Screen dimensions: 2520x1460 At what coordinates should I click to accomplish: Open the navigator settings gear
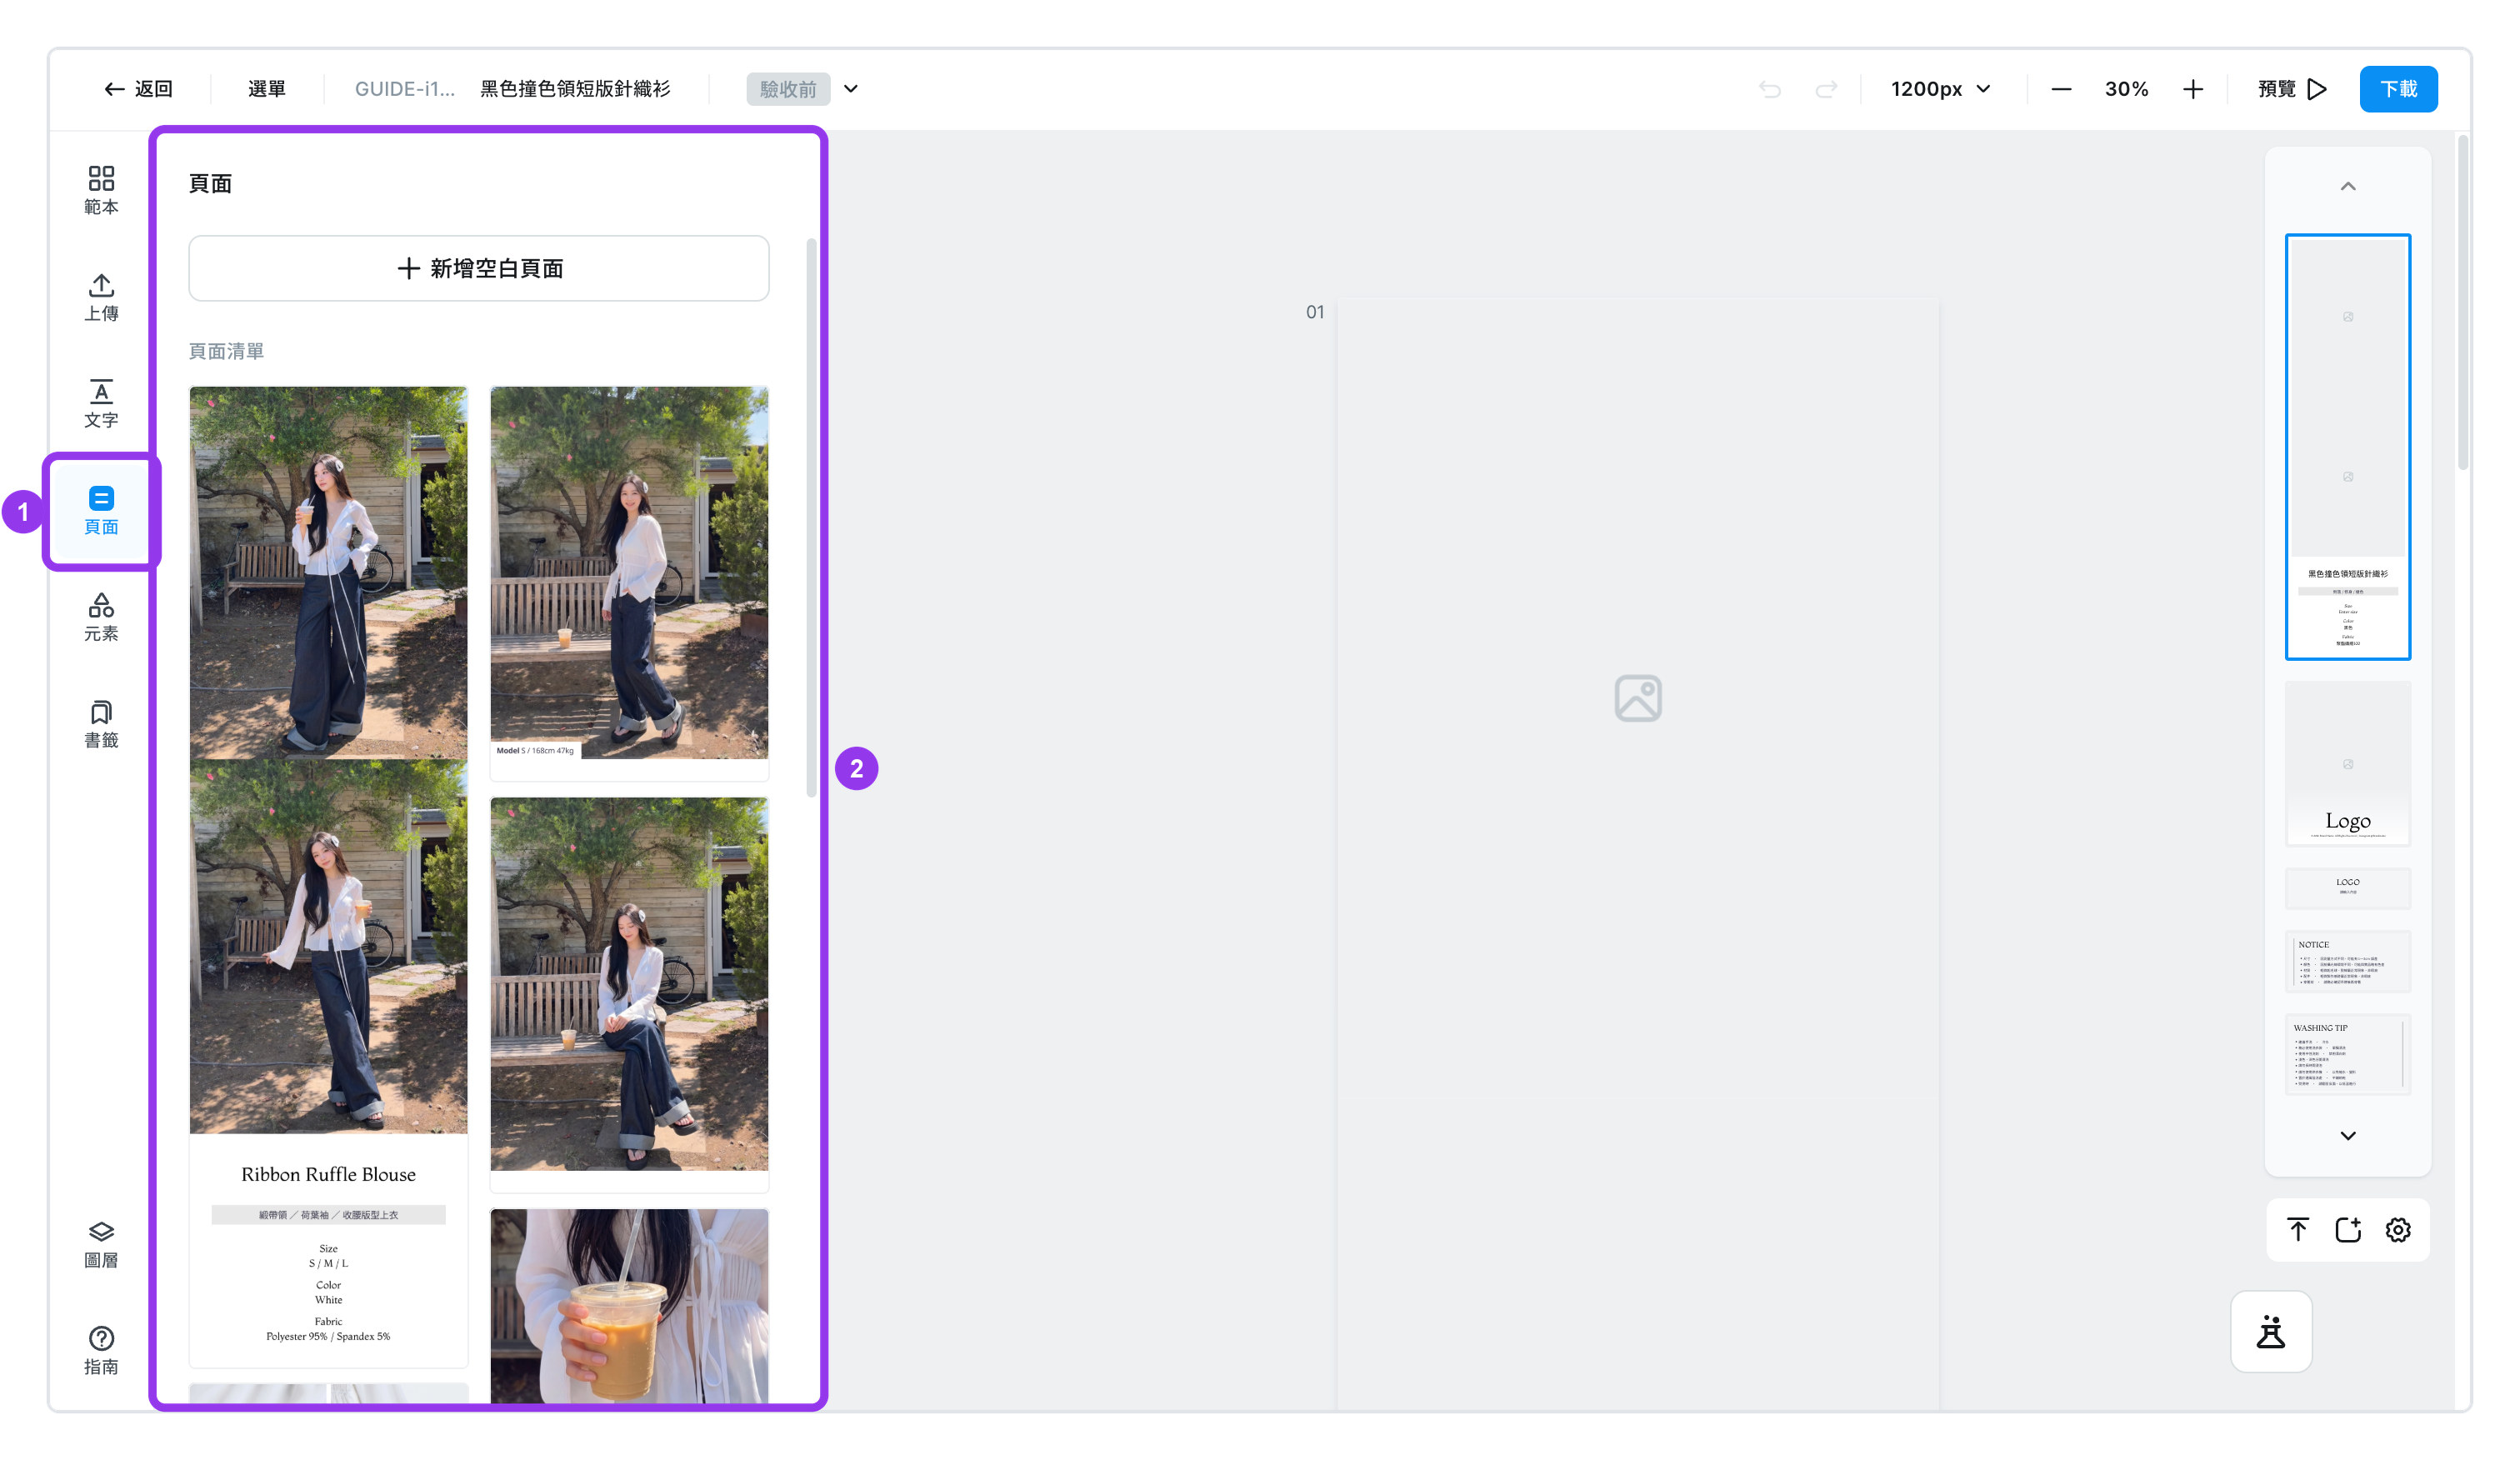pos(2398,1230)
